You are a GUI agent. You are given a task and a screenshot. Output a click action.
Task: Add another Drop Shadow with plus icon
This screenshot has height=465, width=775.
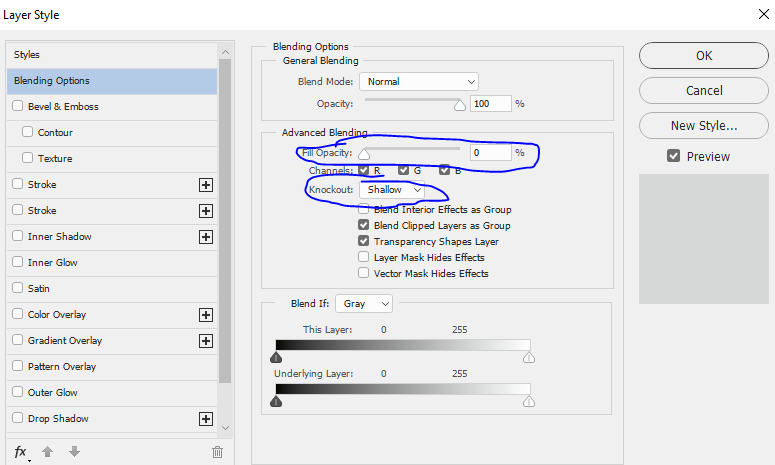[x=206, y=419]
